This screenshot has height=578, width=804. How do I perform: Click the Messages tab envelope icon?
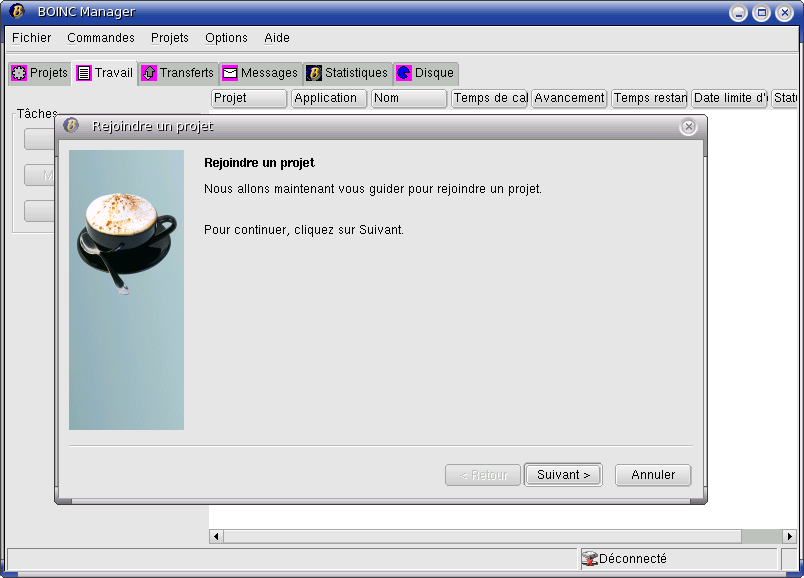click(x=230, y=73)
